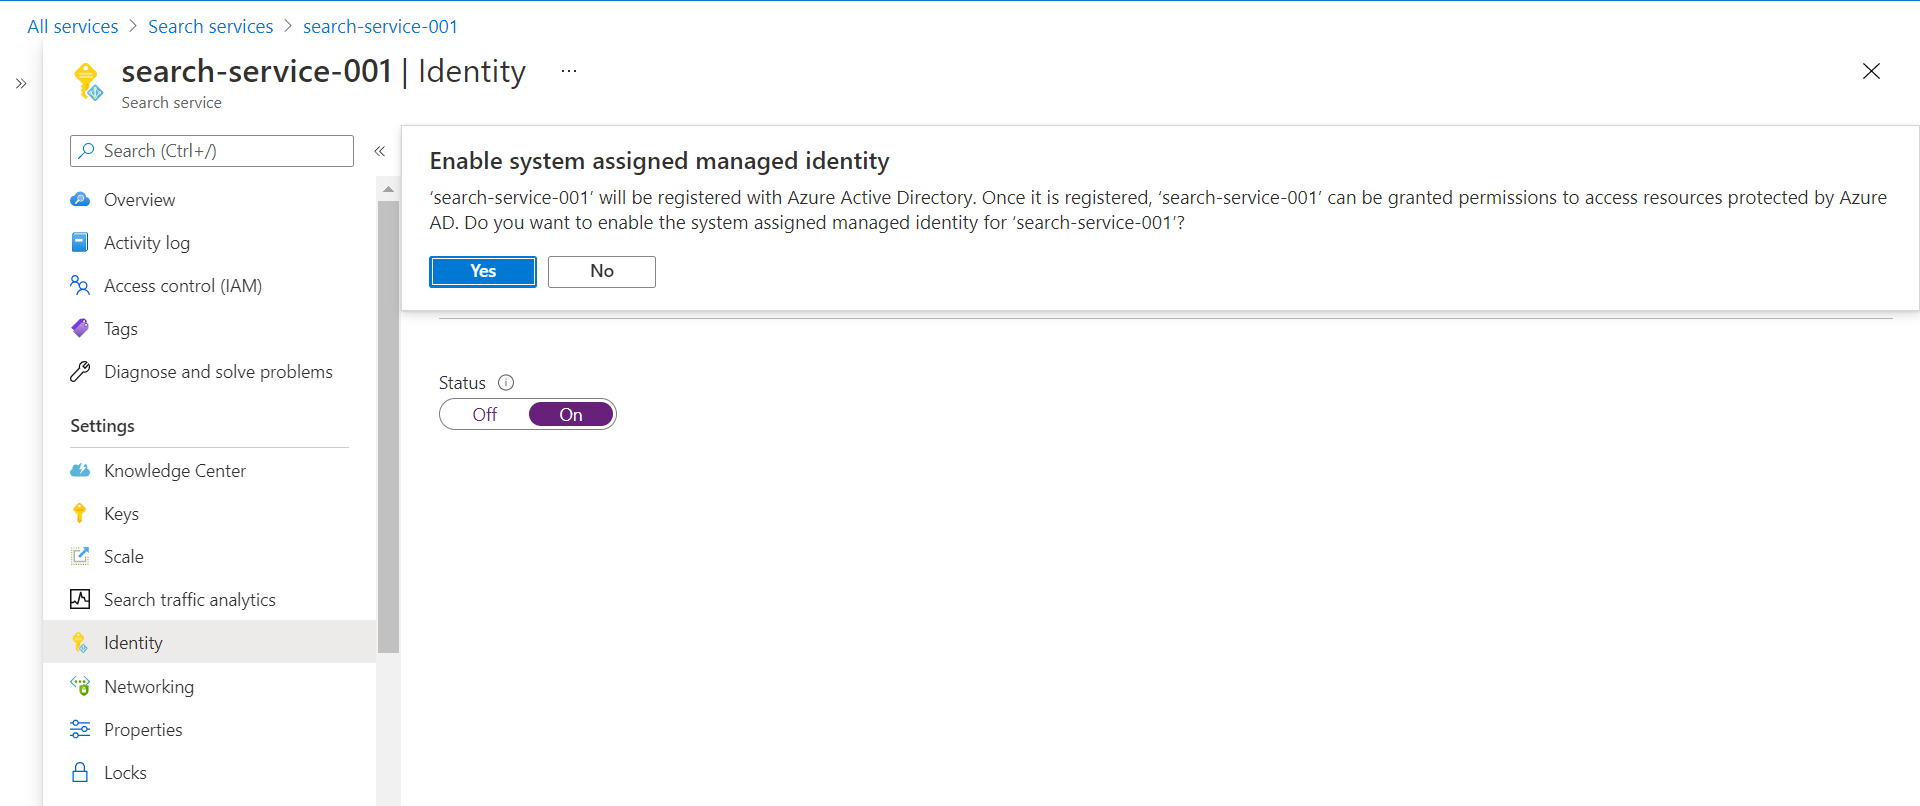This screenshot has height=806, width=1920.
Task: Click the Properties sliders icon
Action: point(80,729)
